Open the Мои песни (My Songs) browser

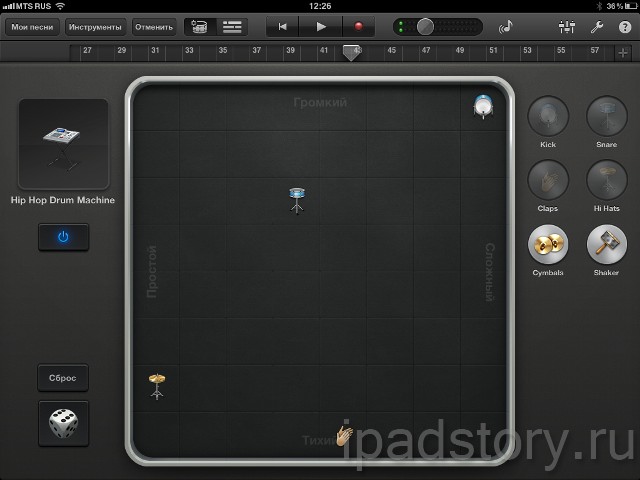point(32,27)
